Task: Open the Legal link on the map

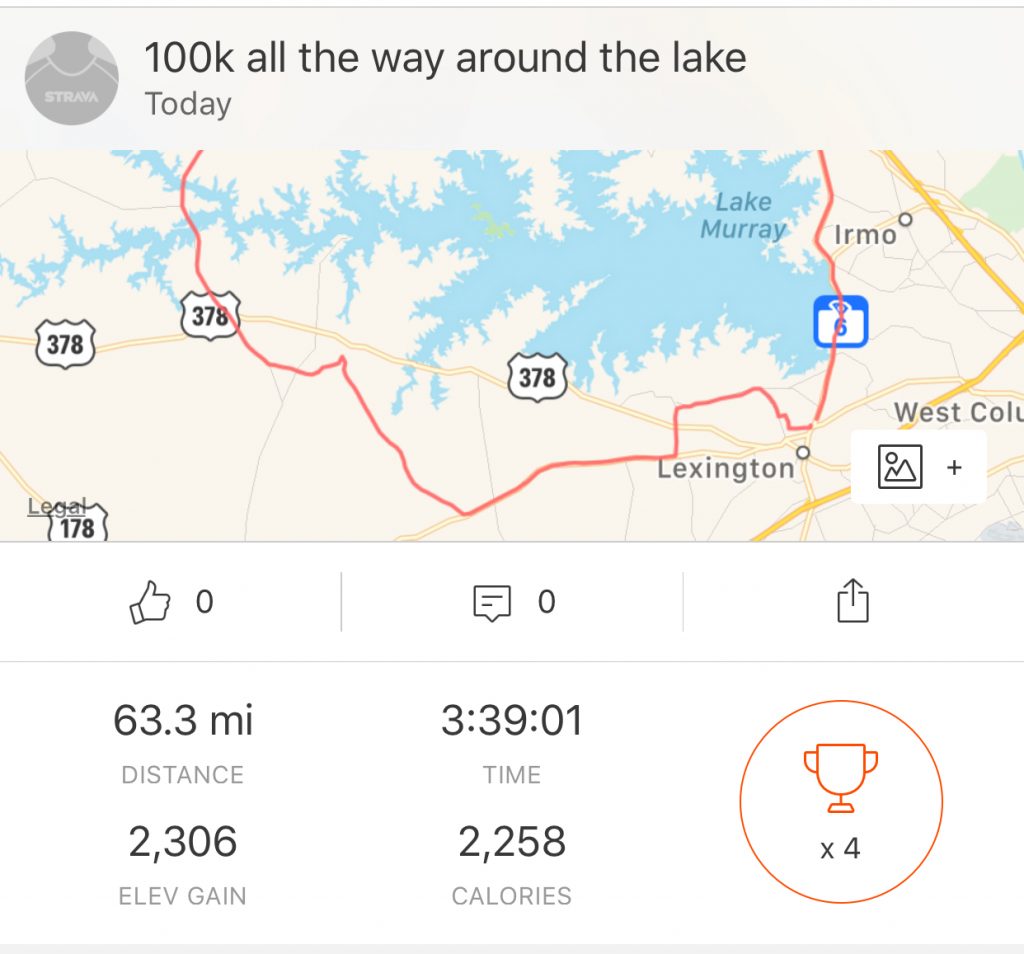Action: point(56,506)
